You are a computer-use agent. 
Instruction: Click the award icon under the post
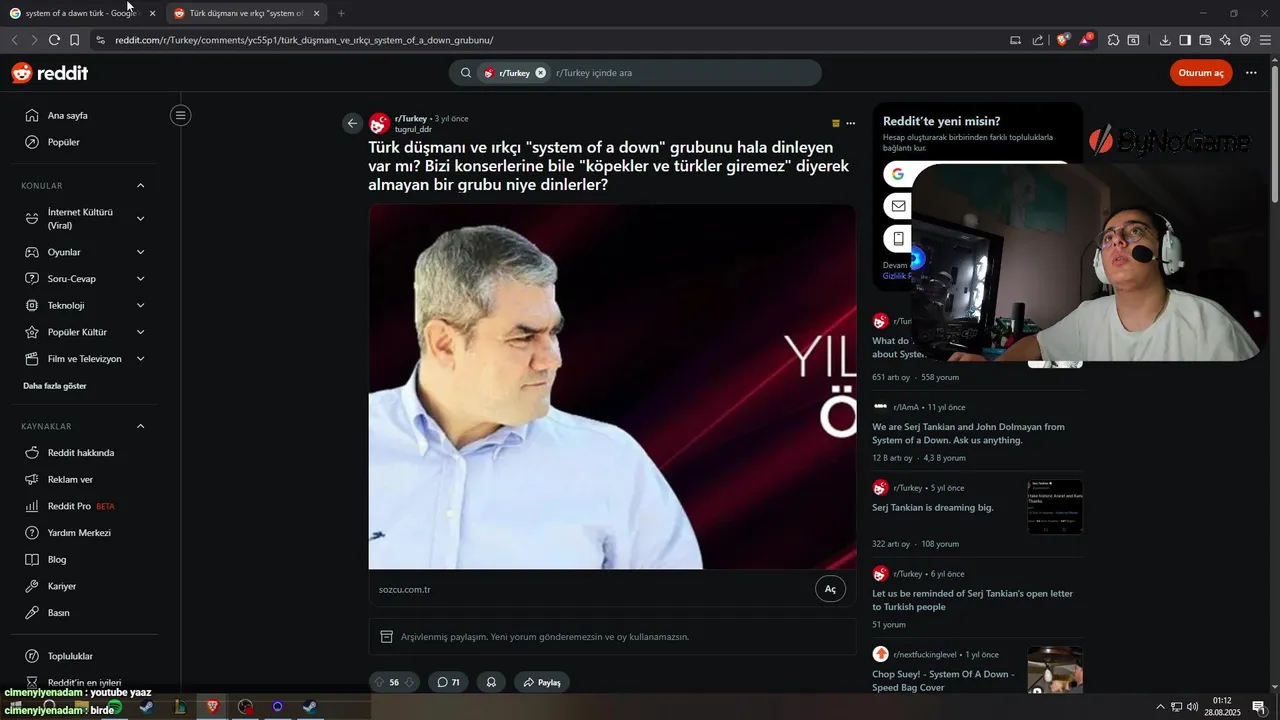[491, 682]
